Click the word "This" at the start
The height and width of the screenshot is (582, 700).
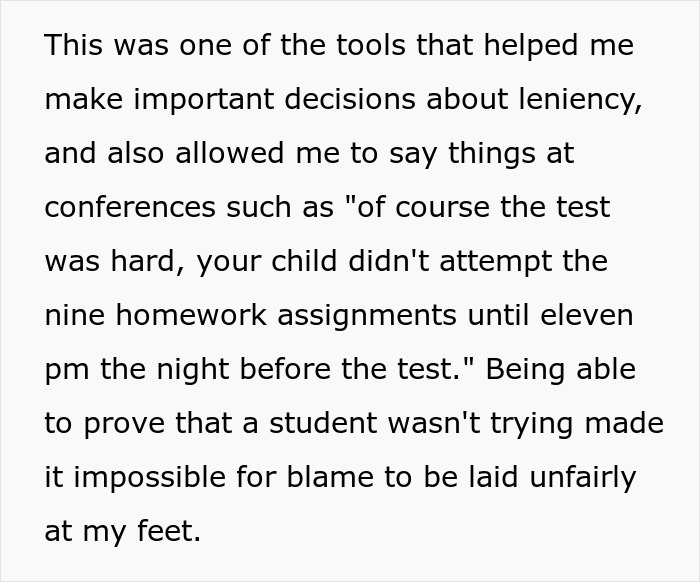tap(73, 45)
